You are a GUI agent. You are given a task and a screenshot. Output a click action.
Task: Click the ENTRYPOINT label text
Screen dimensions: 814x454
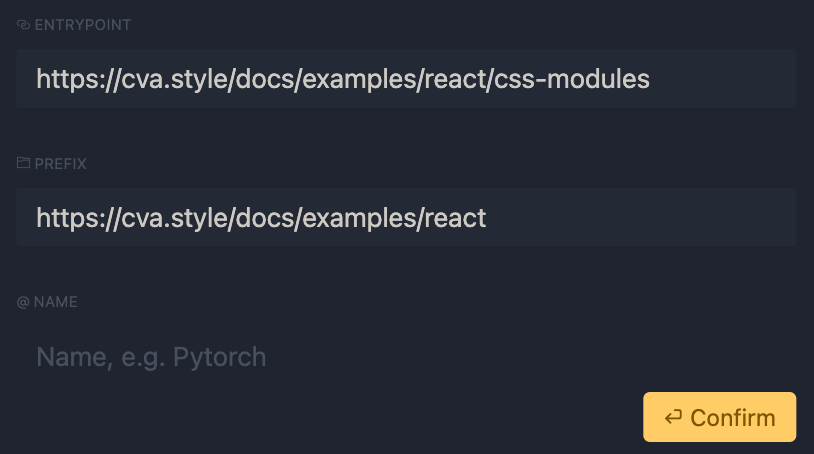coord(83,25)
